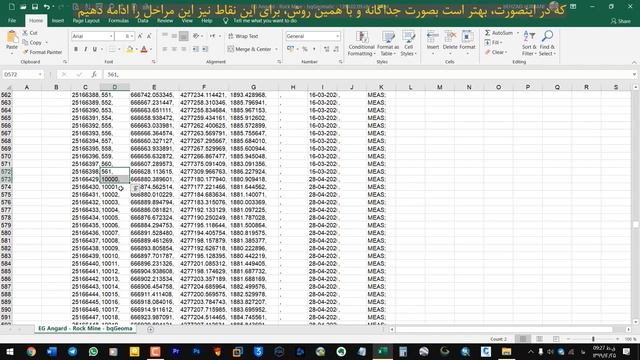
Task: Open the font size dropdown
Action: pos(132,36)
